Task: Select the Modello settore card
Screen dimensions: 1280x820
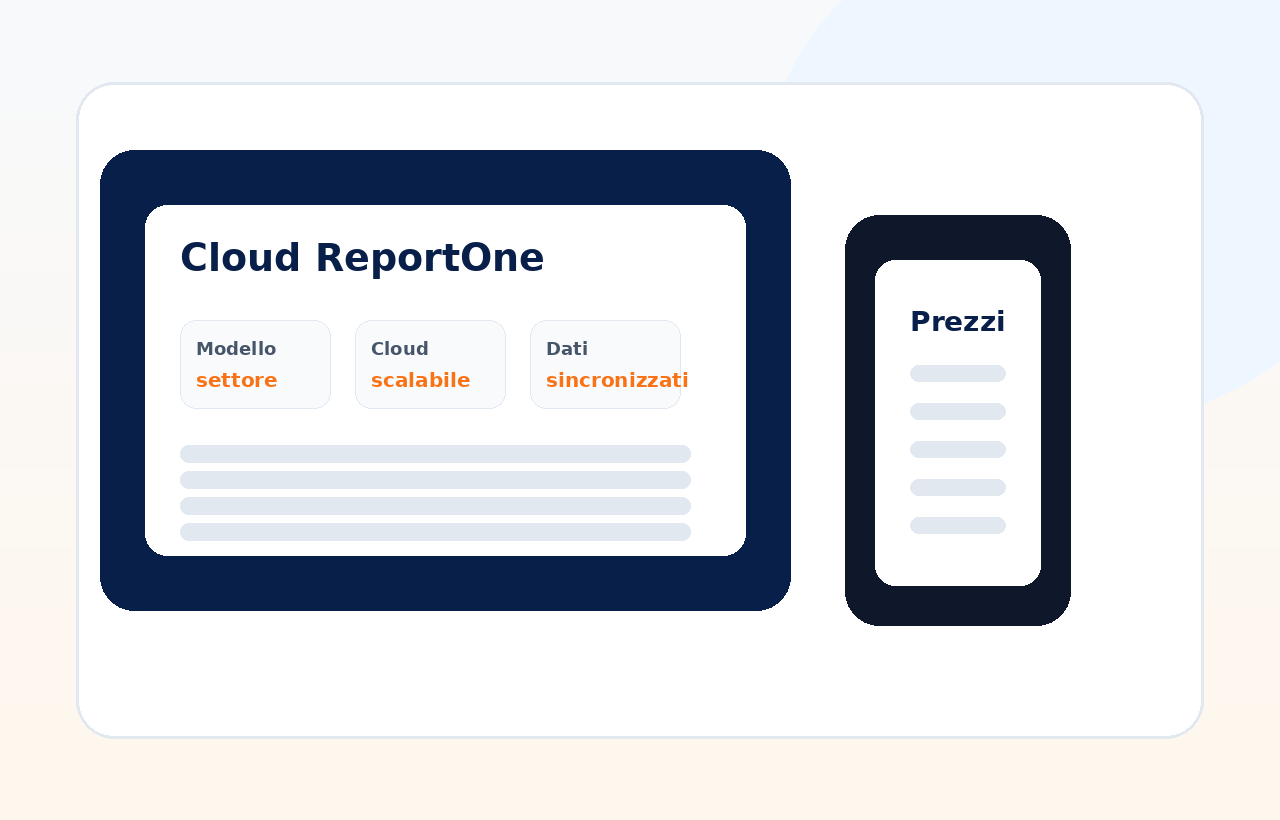Action: (255, 364)
